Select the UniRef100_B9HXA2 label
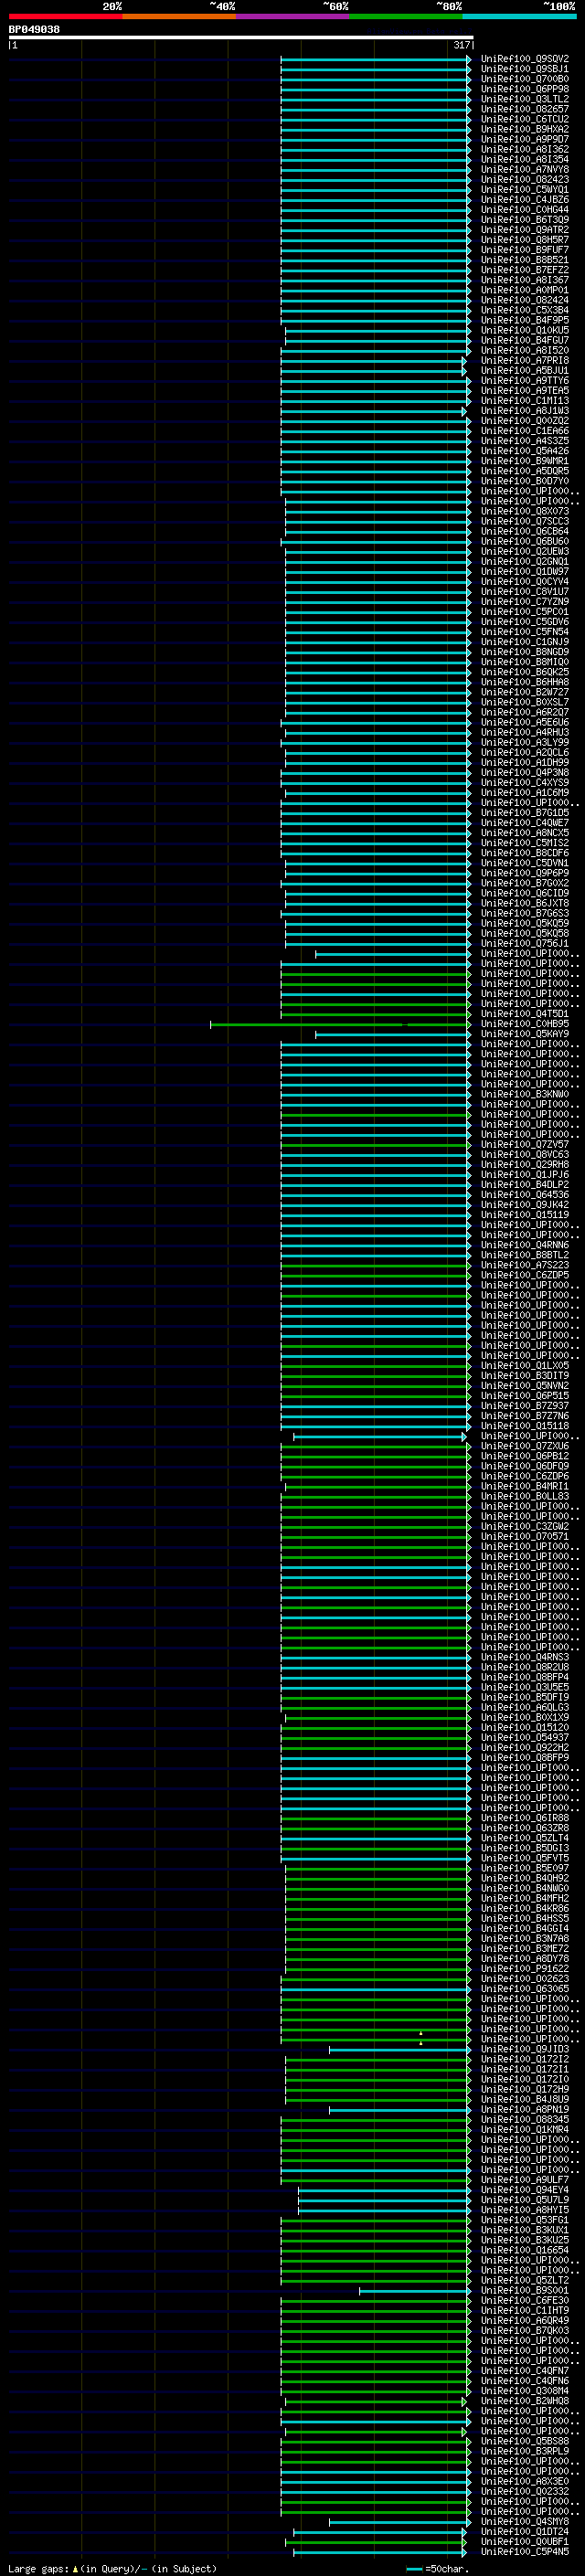Image resolution: width=585 pixels, height=2576 pixels. click(x=525, y=129)
